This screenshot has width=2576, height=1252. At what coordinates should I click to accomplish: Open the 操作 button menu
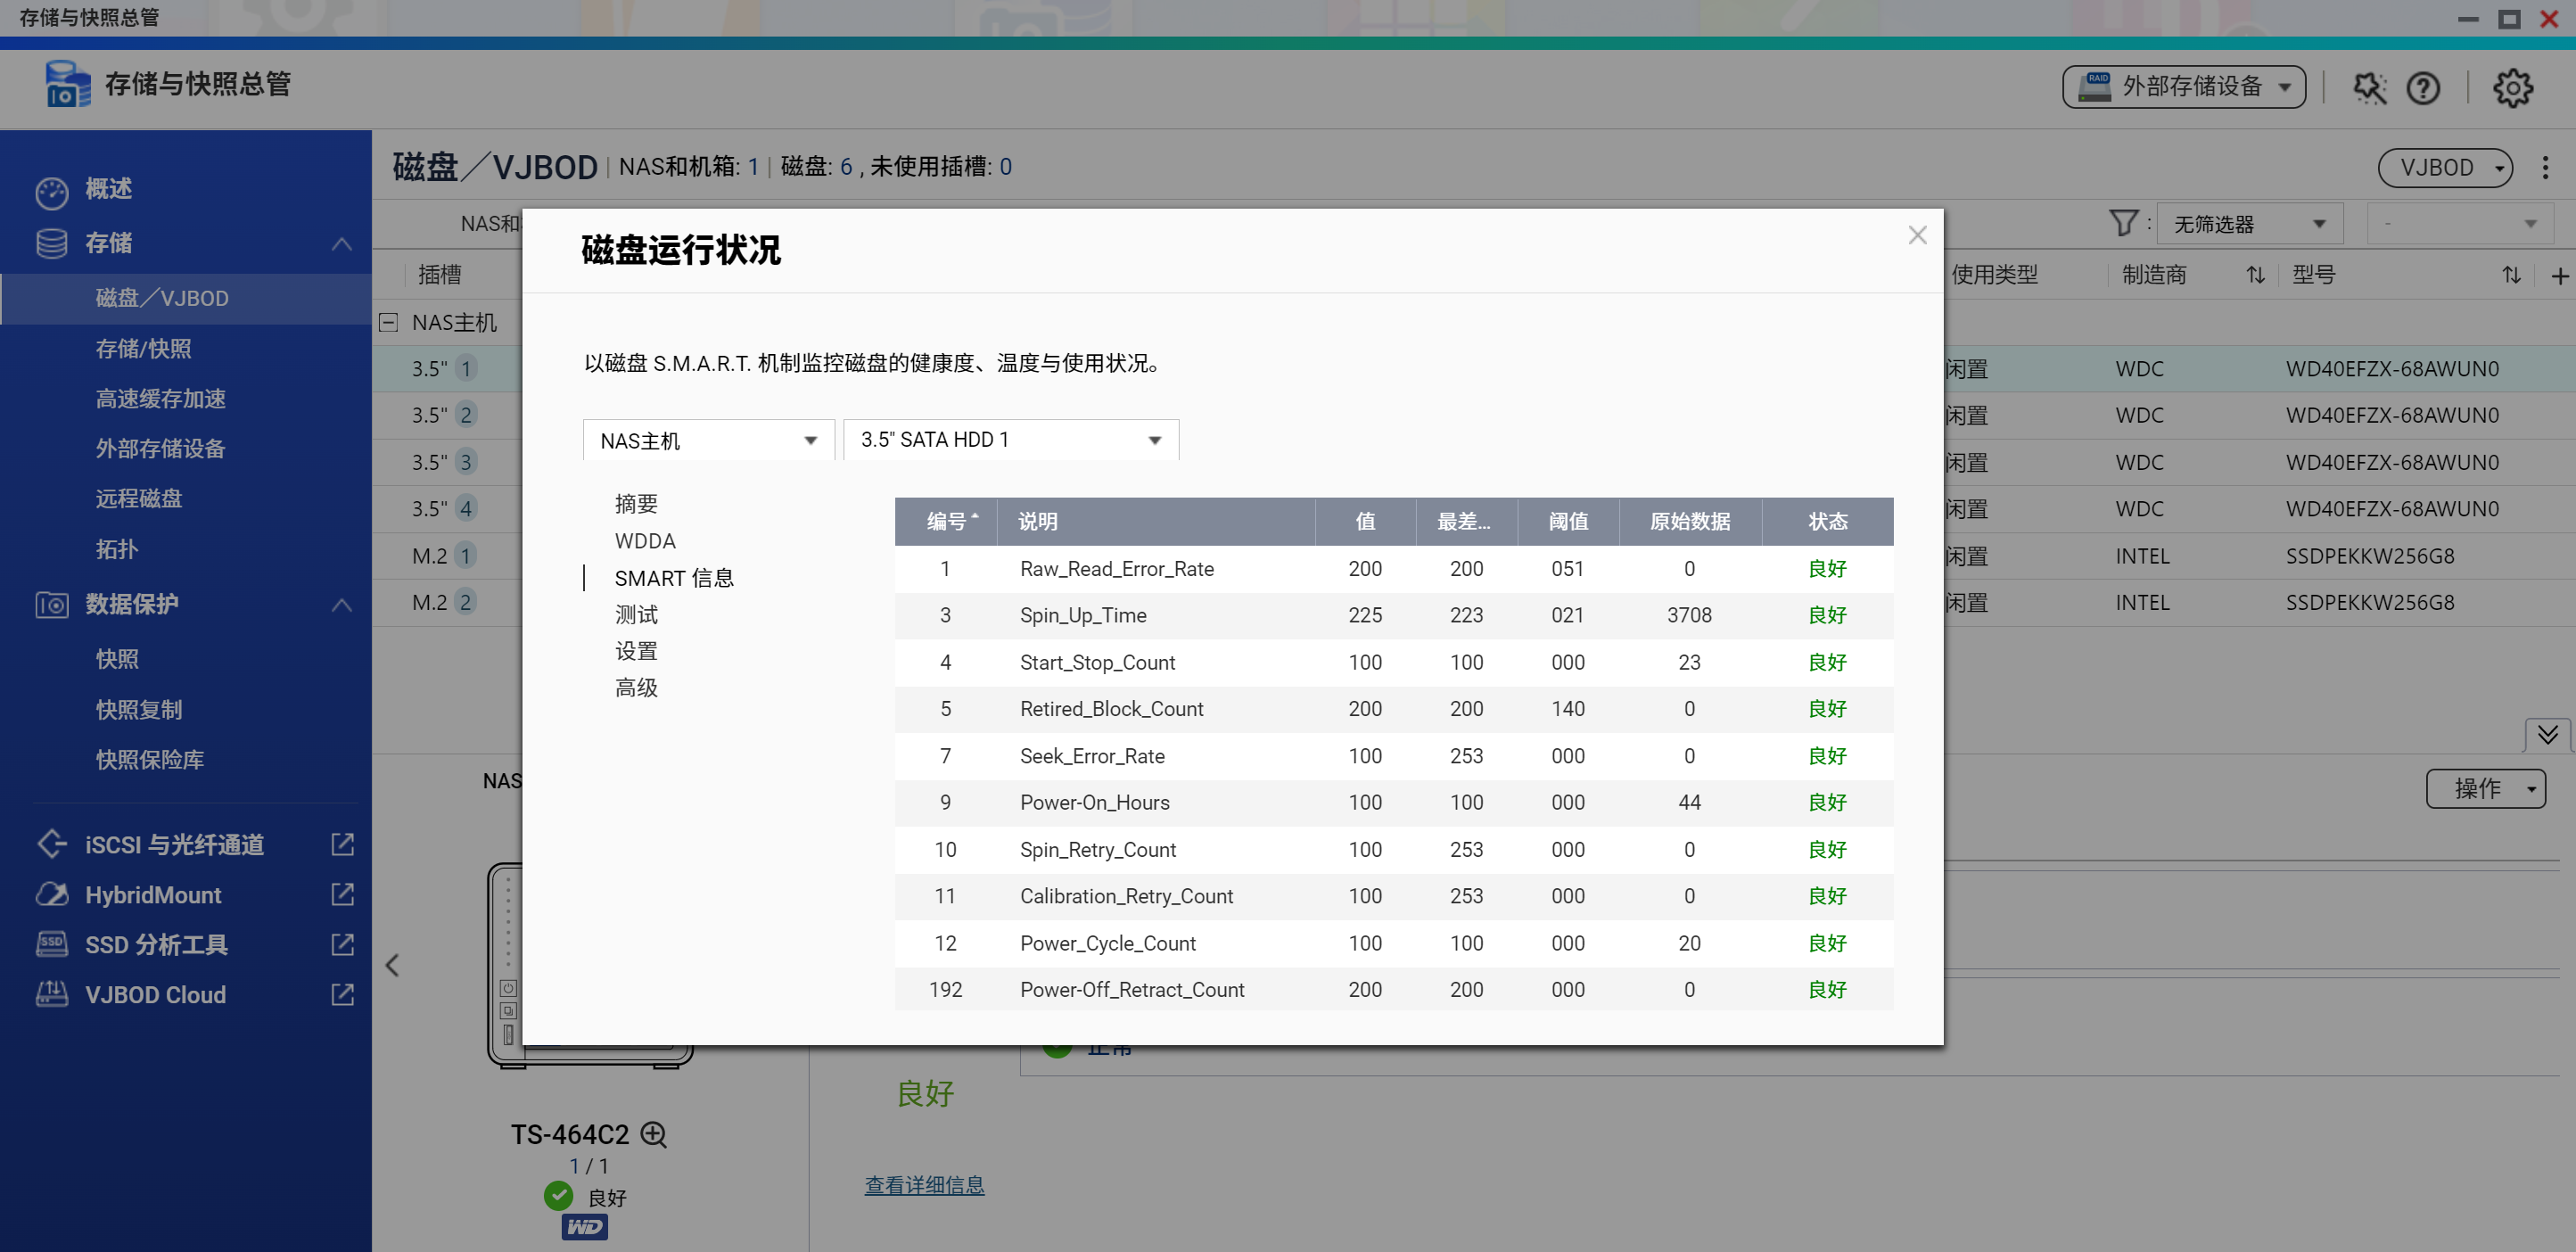2484,788
